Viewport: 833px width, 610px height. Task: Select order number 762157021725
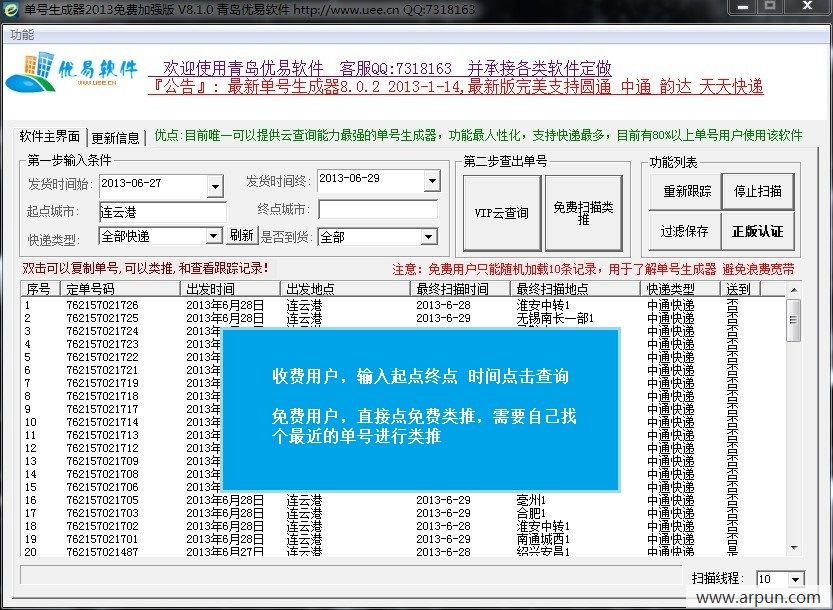pos(103,318)
